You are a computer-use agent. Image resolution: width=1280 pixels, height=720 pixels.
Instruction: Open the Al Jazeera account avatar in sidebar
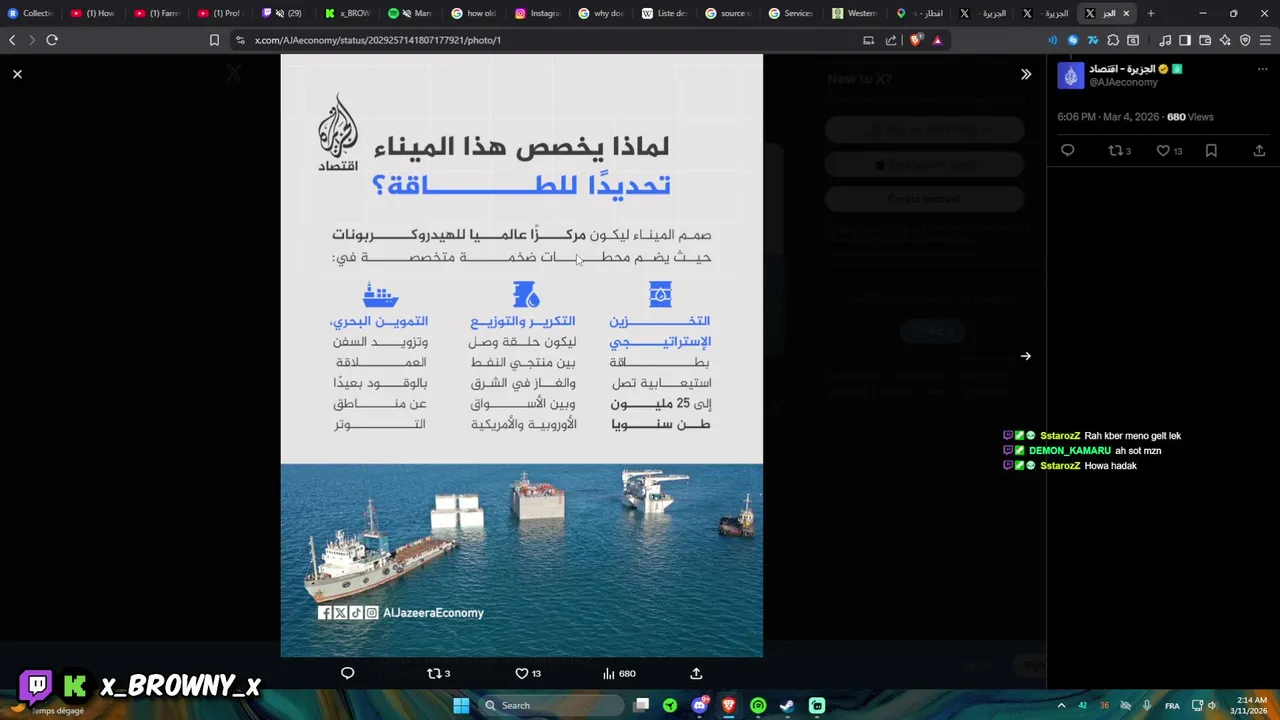(x=1070, y=75)
